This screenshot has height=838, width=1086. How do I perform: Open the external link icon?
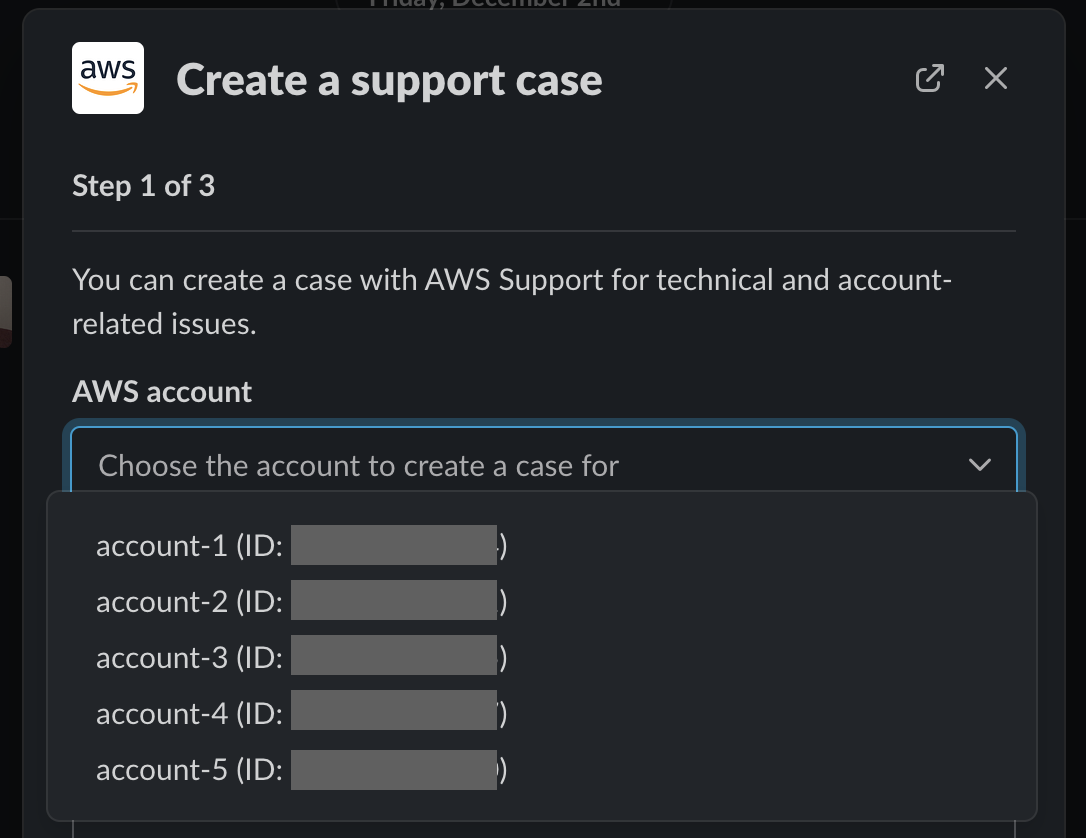tap(929, 77)
